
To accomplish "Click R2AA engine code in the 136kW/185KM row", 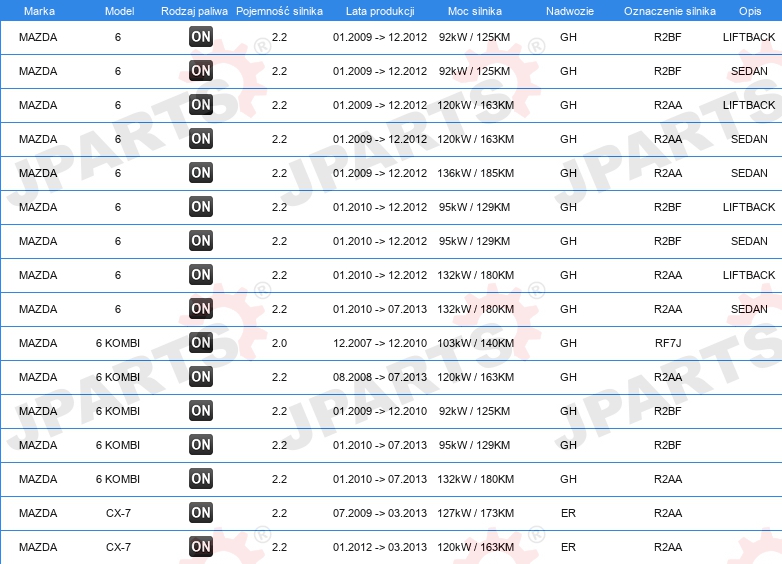I will [668, 173].
